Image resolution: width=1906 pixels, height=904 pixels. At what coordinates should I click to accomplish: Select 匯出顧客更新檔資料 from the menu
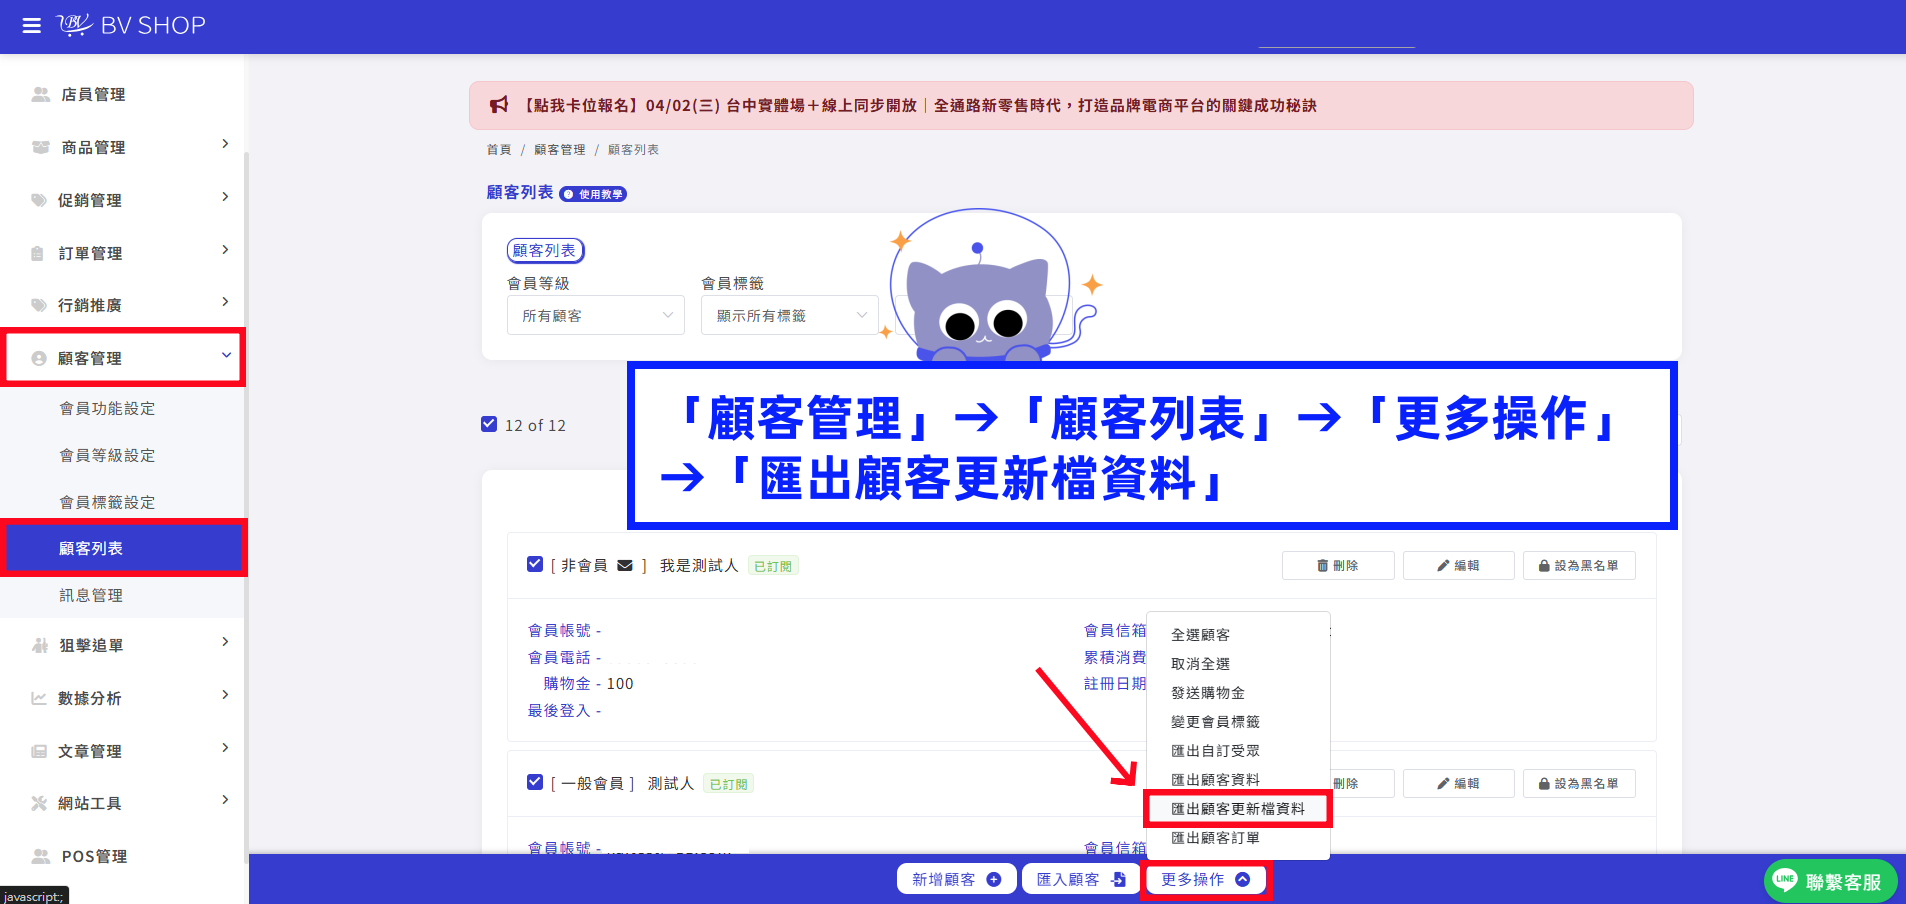[x=1237, y=808]
